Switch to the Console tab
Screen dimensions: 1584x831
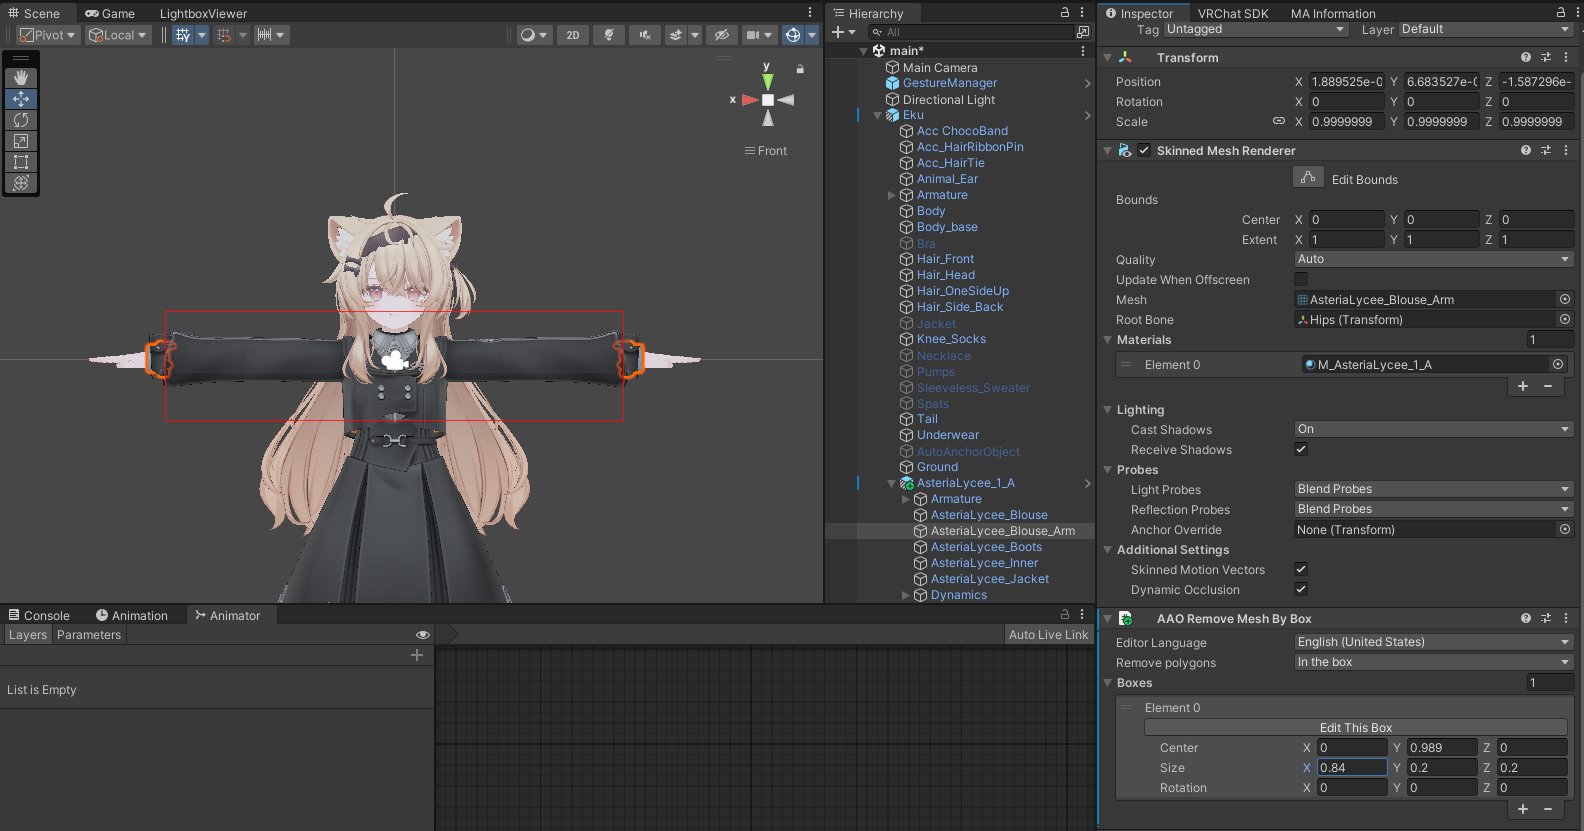coord(39,615)
